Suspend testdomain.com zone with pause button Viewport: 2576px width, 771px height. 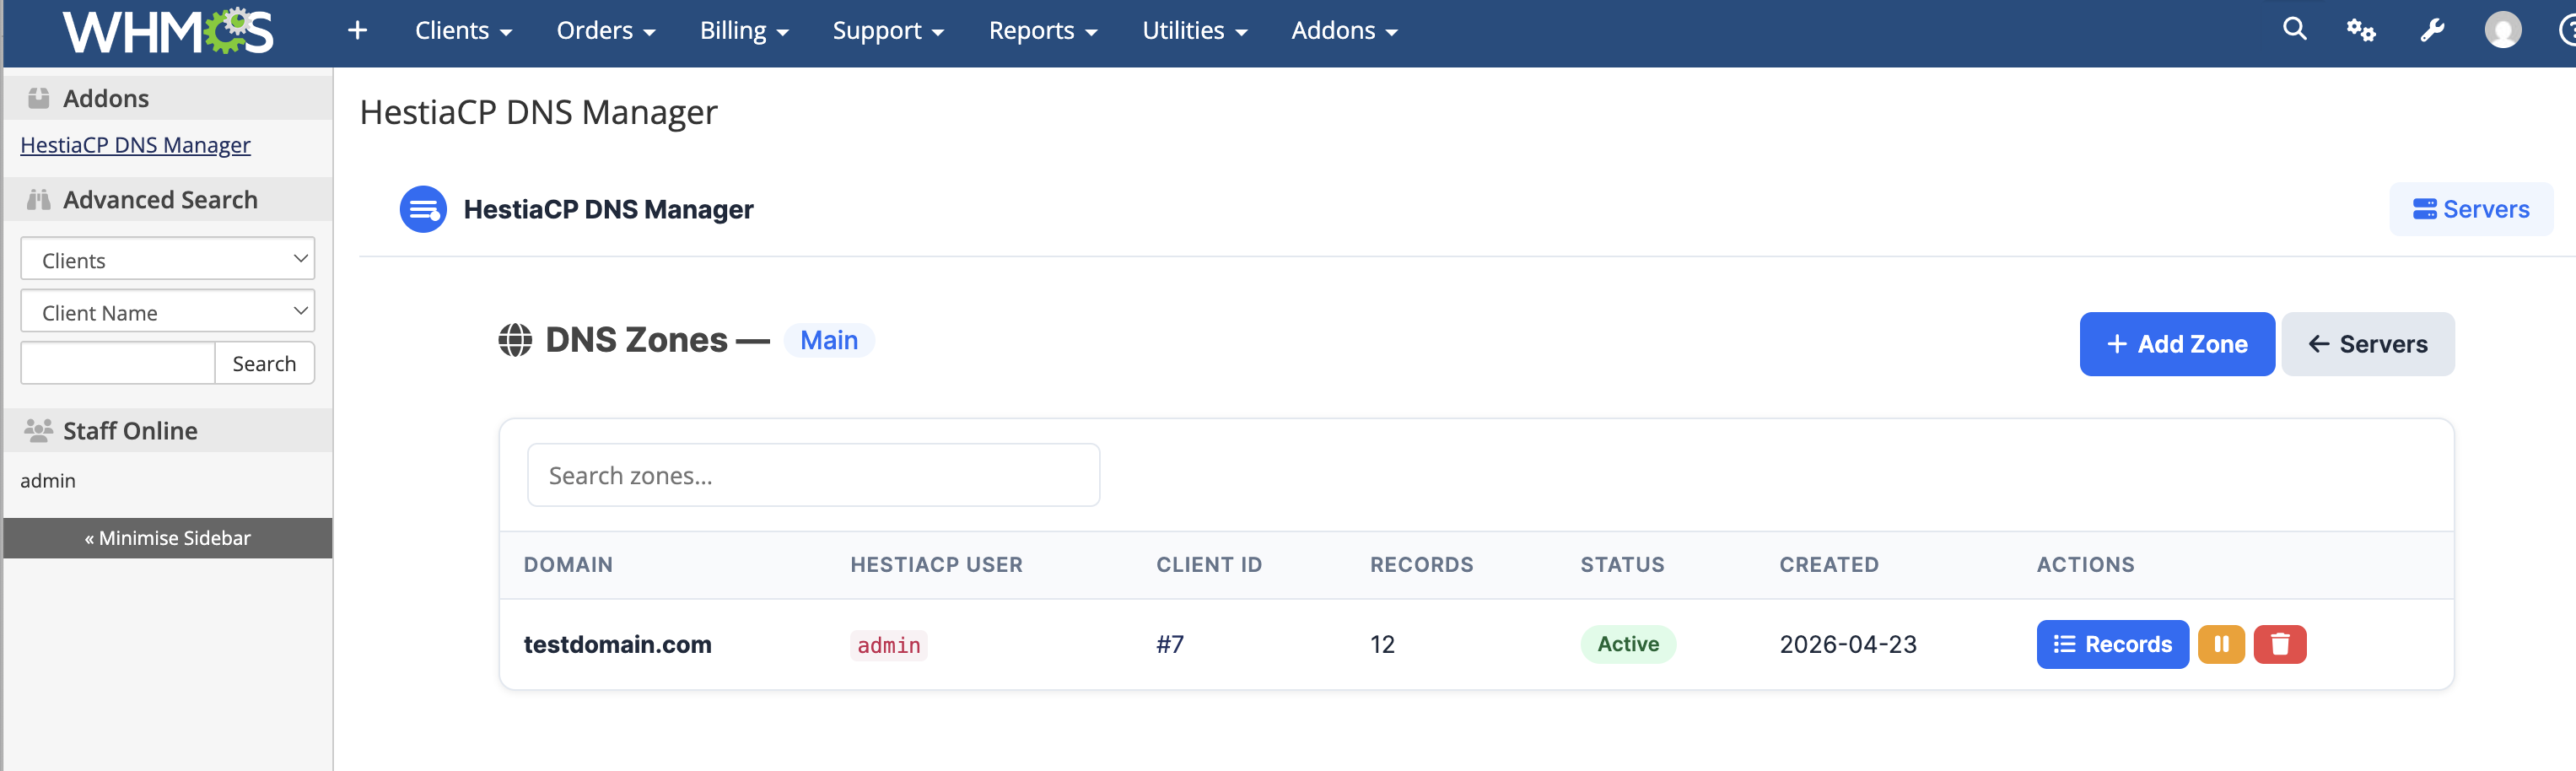point(2221,644)
